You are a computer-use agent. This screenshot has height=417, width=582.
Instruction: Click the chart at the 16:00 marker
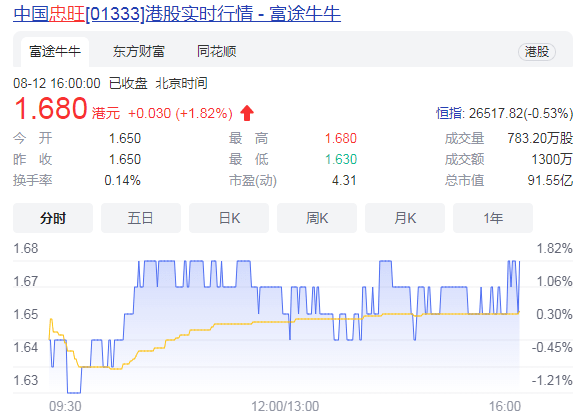point(505,406)
